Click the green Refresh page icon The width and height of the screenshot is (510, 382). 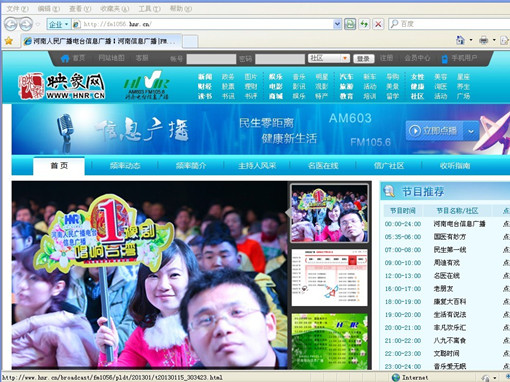pos(364,24)
